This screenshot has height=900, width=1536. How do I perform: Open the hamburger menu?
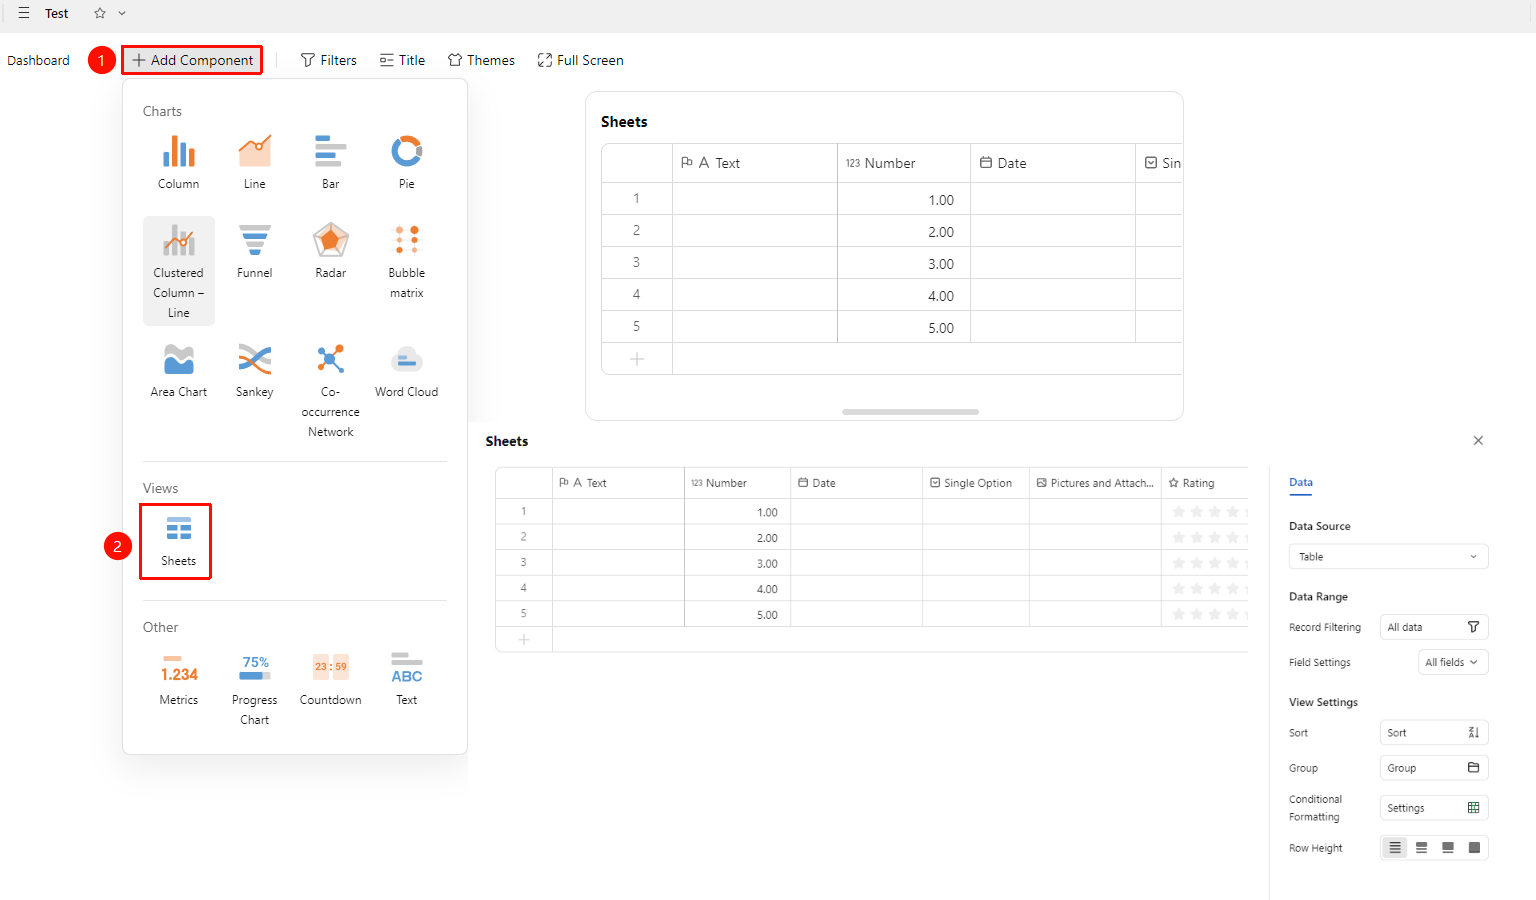tap(24, 13)
